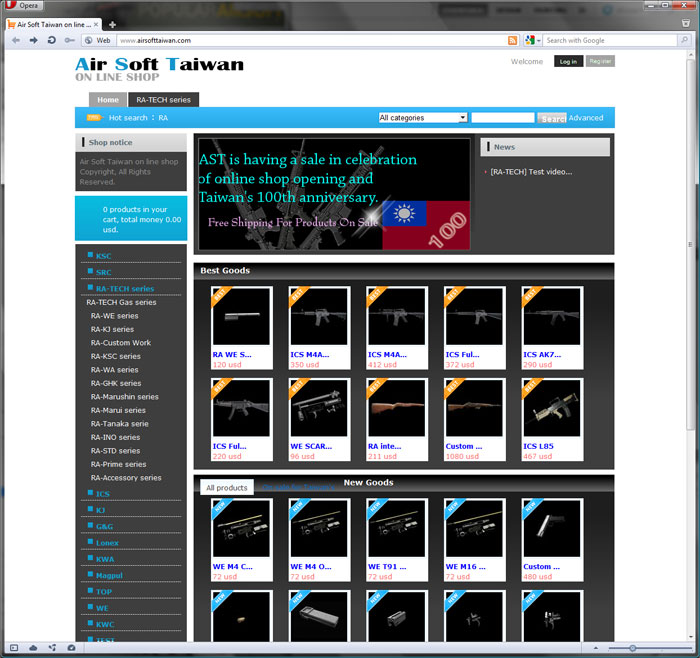The width and height of the screenshot is (700, 658).
Task: Open the Advanced search link
Action: (x=586, y=118)
